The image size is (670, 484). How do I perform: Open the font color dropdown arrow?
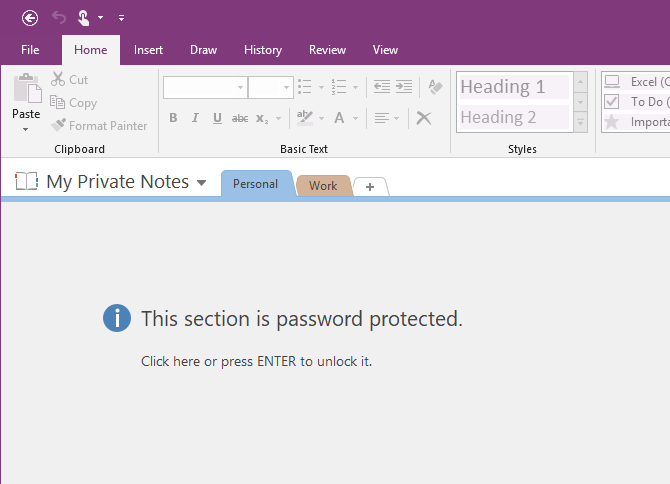pyautogui.click(x=356, y=118)
